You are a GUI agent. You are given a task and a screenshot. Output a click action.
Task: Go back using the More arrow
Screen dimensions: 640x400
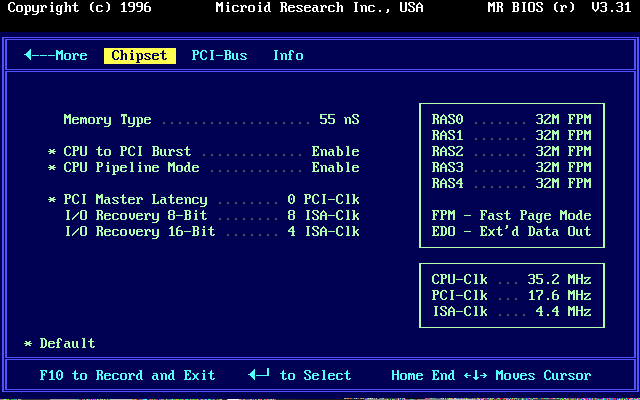[x=56, y=56]
